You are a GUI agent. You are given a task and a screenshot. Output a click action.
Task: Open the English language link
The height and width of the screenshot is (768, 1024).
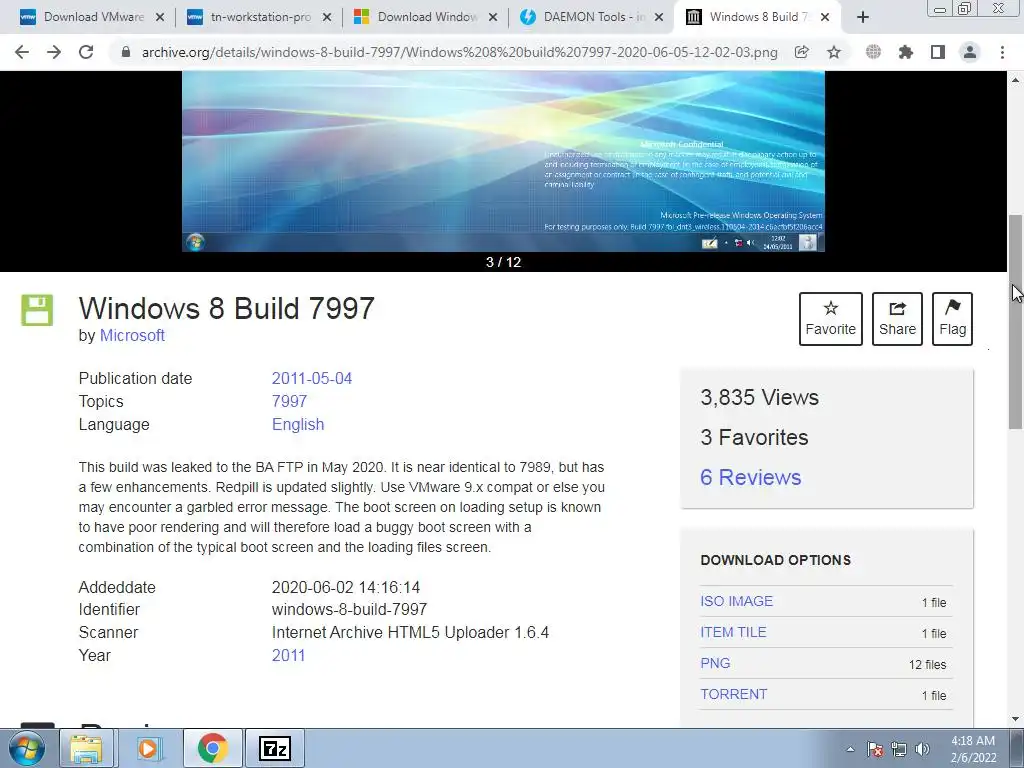(298, 424)
